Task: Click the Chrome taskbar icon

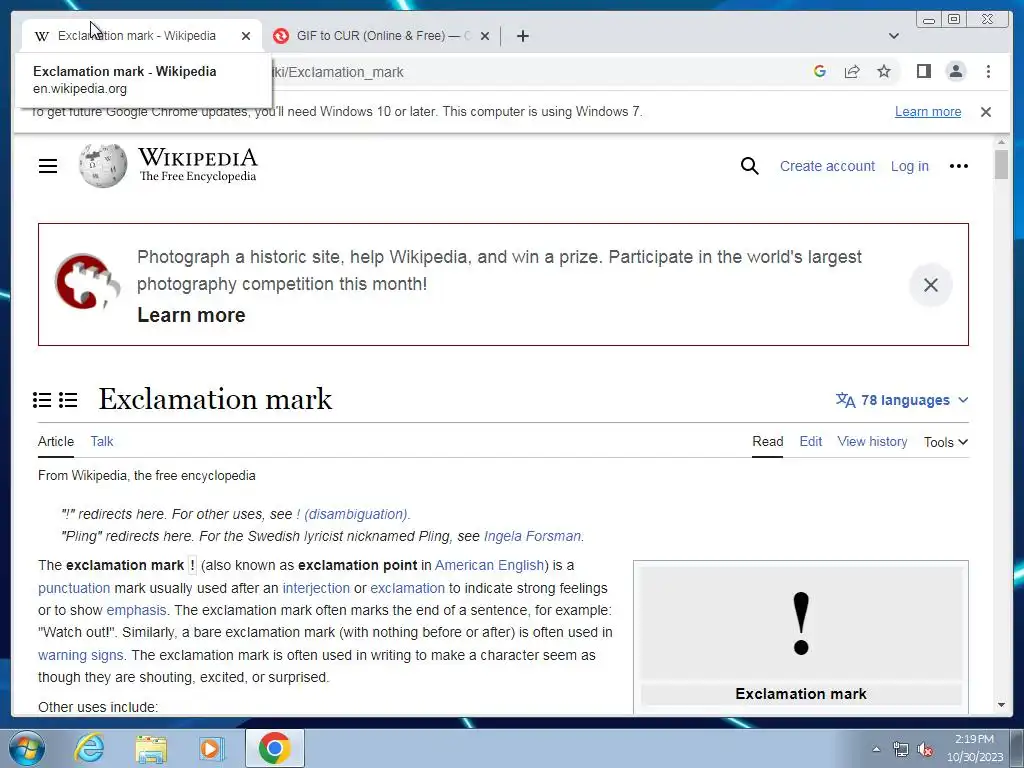Action: point(274,748)
